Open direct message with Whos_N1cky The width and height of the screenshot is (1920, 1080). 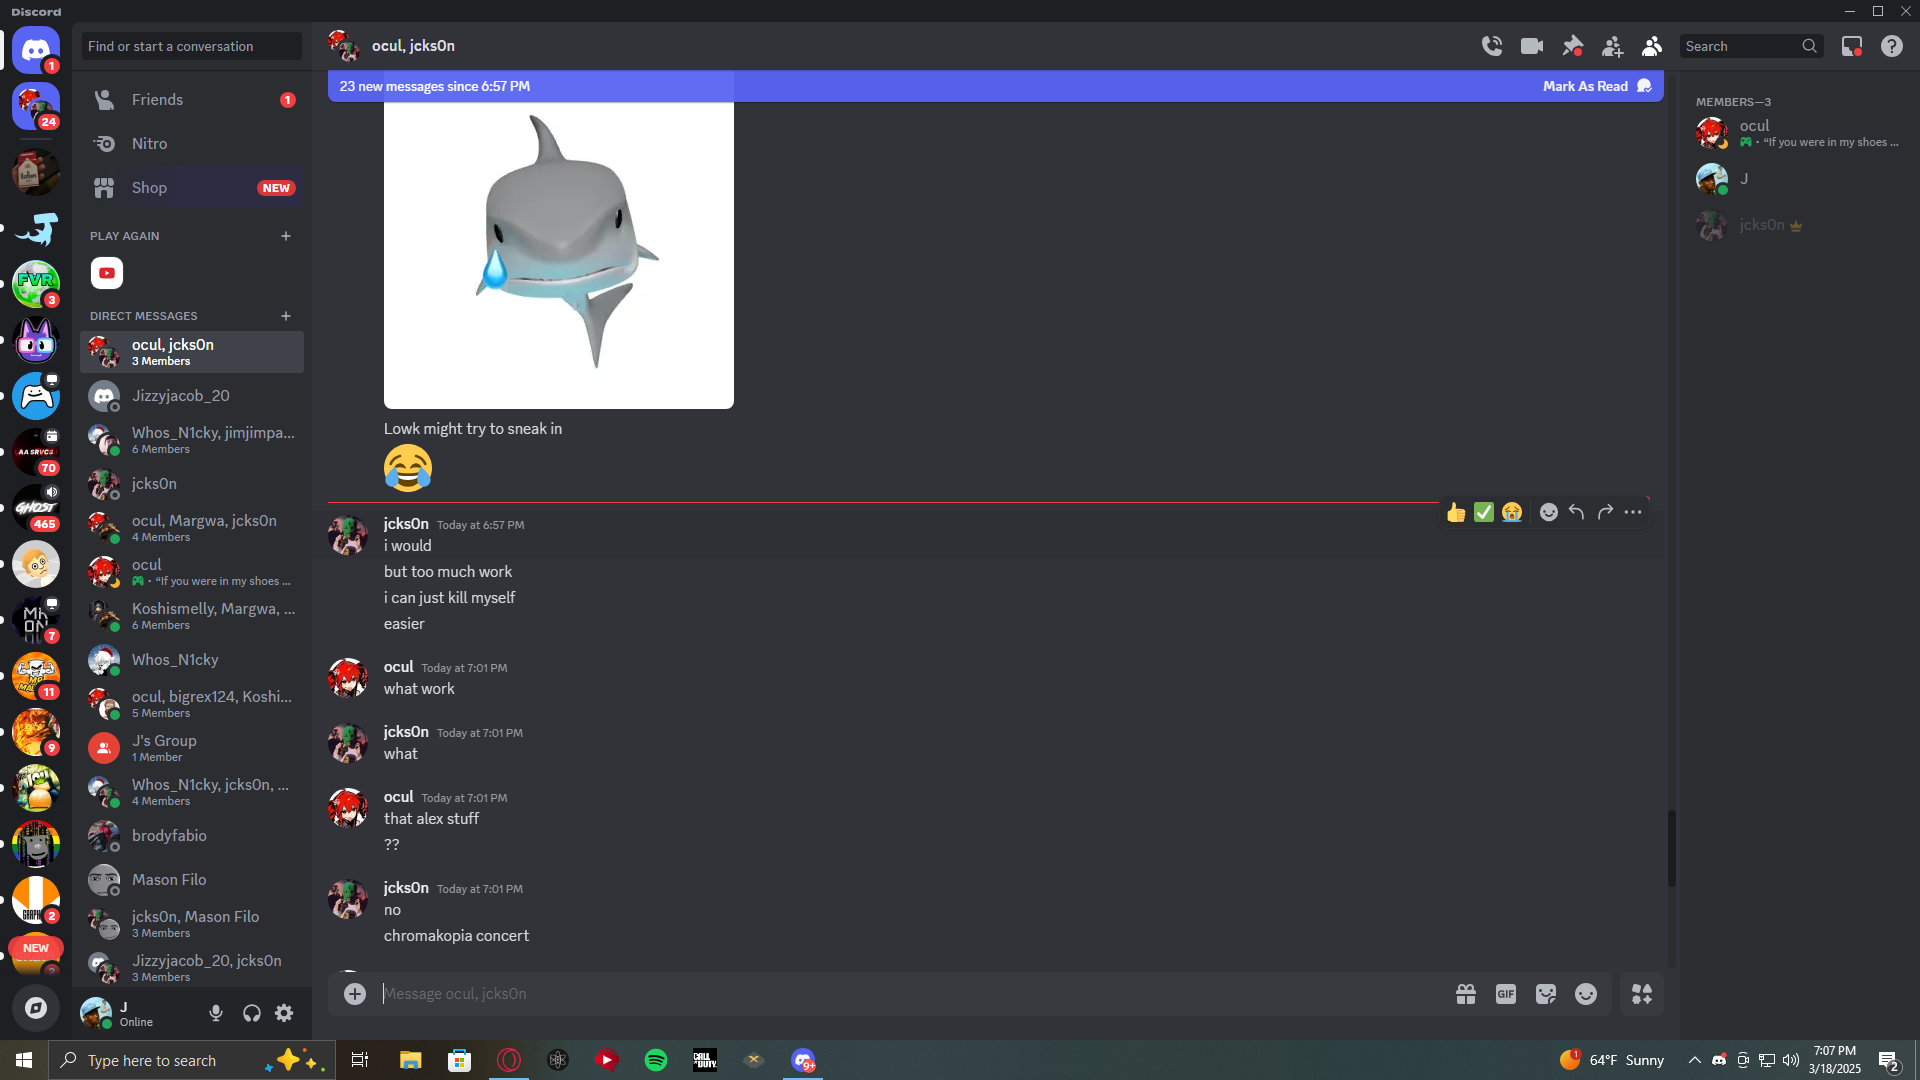(192, 660)
